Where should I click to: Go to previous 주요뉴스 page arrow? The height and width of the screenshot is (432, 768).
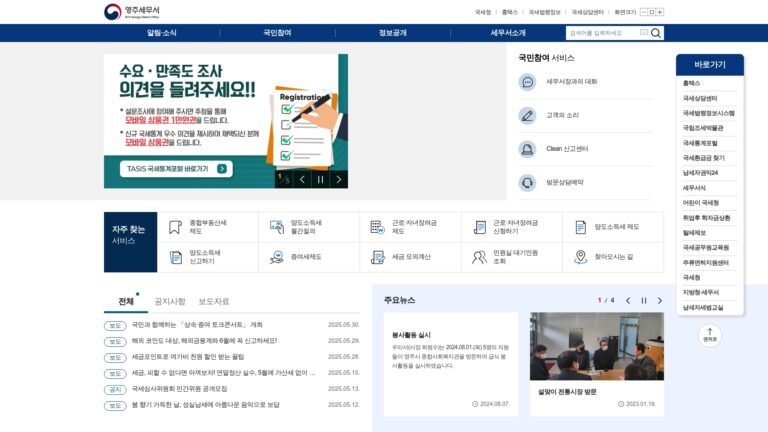628,301
